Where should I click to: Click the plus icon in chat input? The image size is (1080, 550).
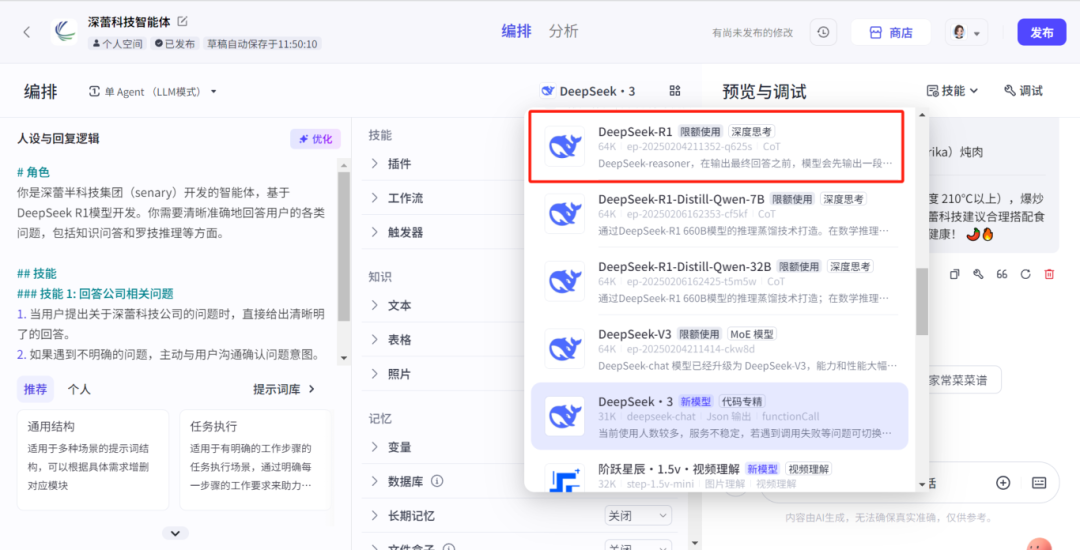[1003, 483]
